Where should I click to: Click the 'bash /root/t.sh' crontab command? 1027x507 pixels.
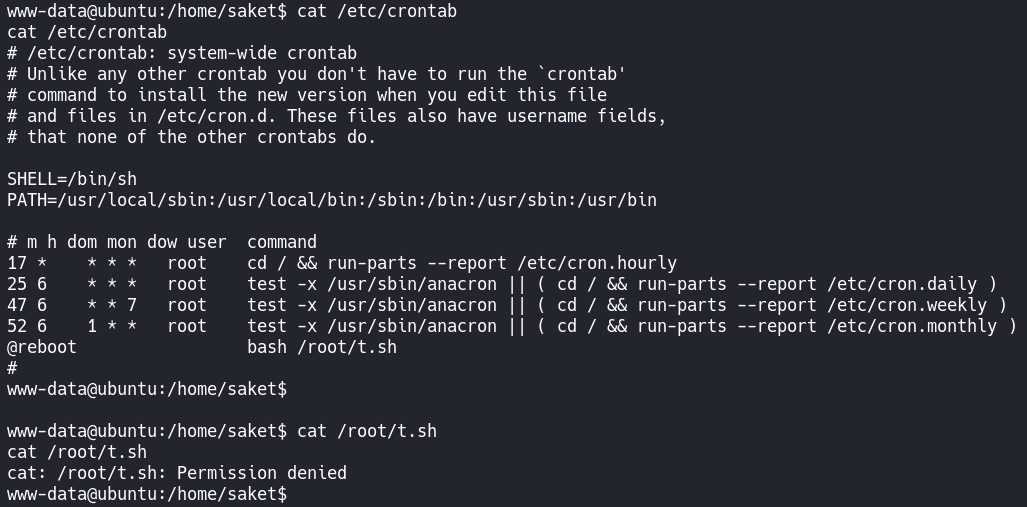coord(321,347)
